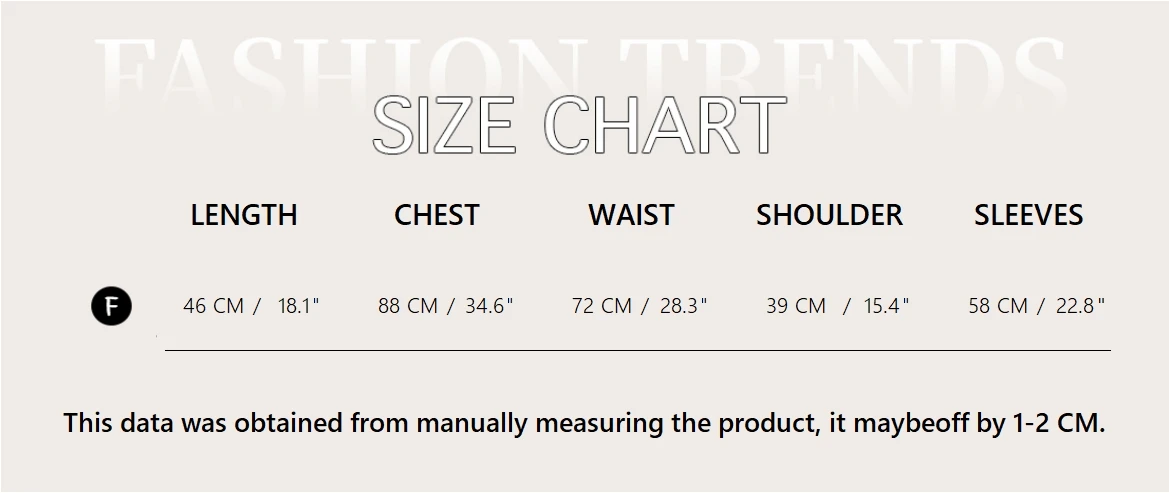Select the SLEEVES column header
1169x493 pixels.
tap(1028, 215)
